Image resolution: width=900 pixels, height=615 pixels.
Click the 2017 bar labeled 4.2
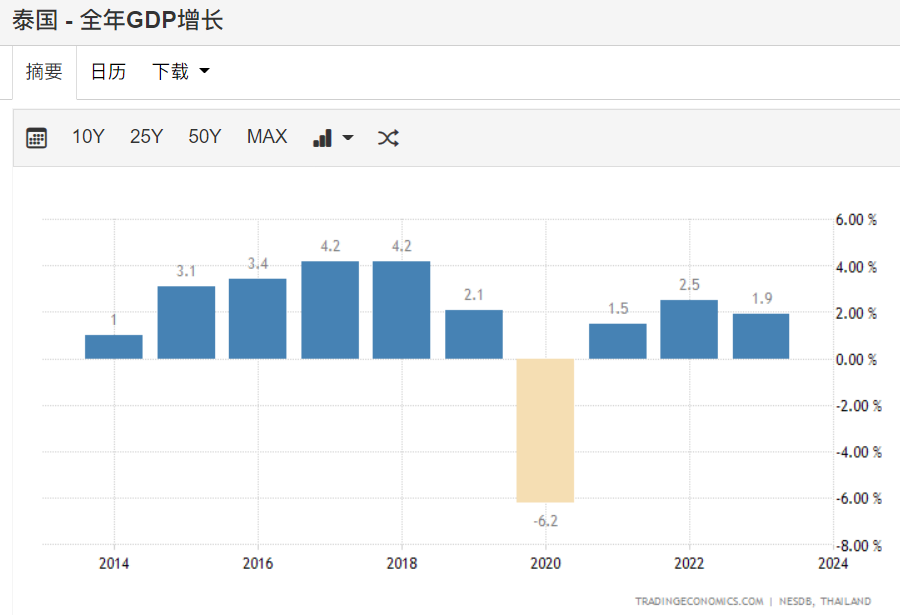point(330,310)
